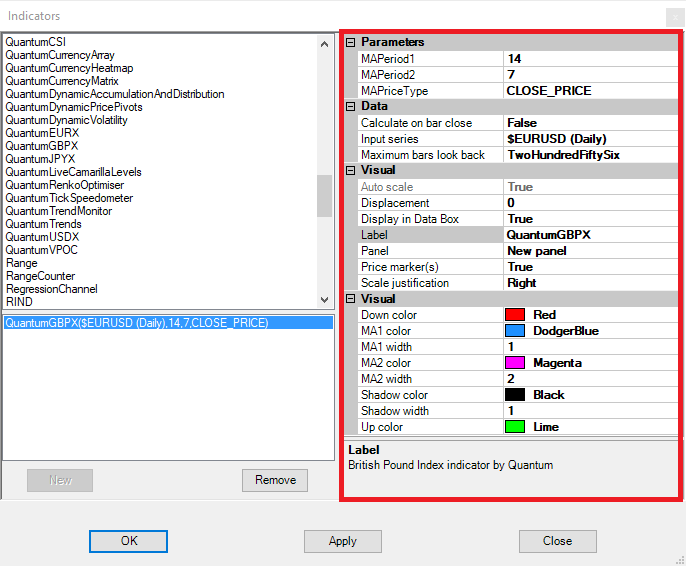Select QuantumCurrencyArray in the indicator list
This screenshot has width=686, height=566.
pyautogui.click(x=60, y=55)
